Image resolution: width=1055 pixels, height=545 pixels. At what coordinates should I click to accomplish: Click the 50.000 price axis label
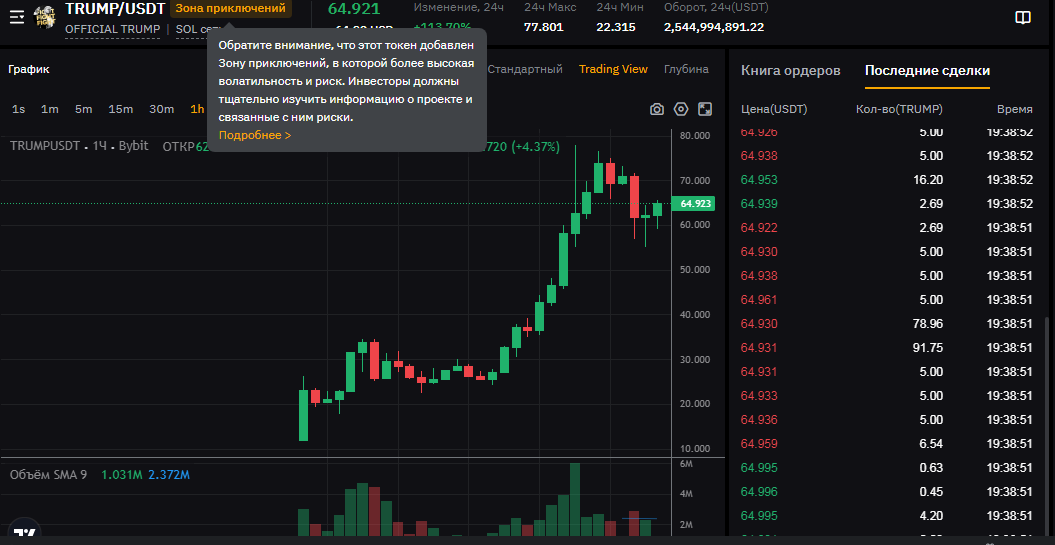click(695, 270)
